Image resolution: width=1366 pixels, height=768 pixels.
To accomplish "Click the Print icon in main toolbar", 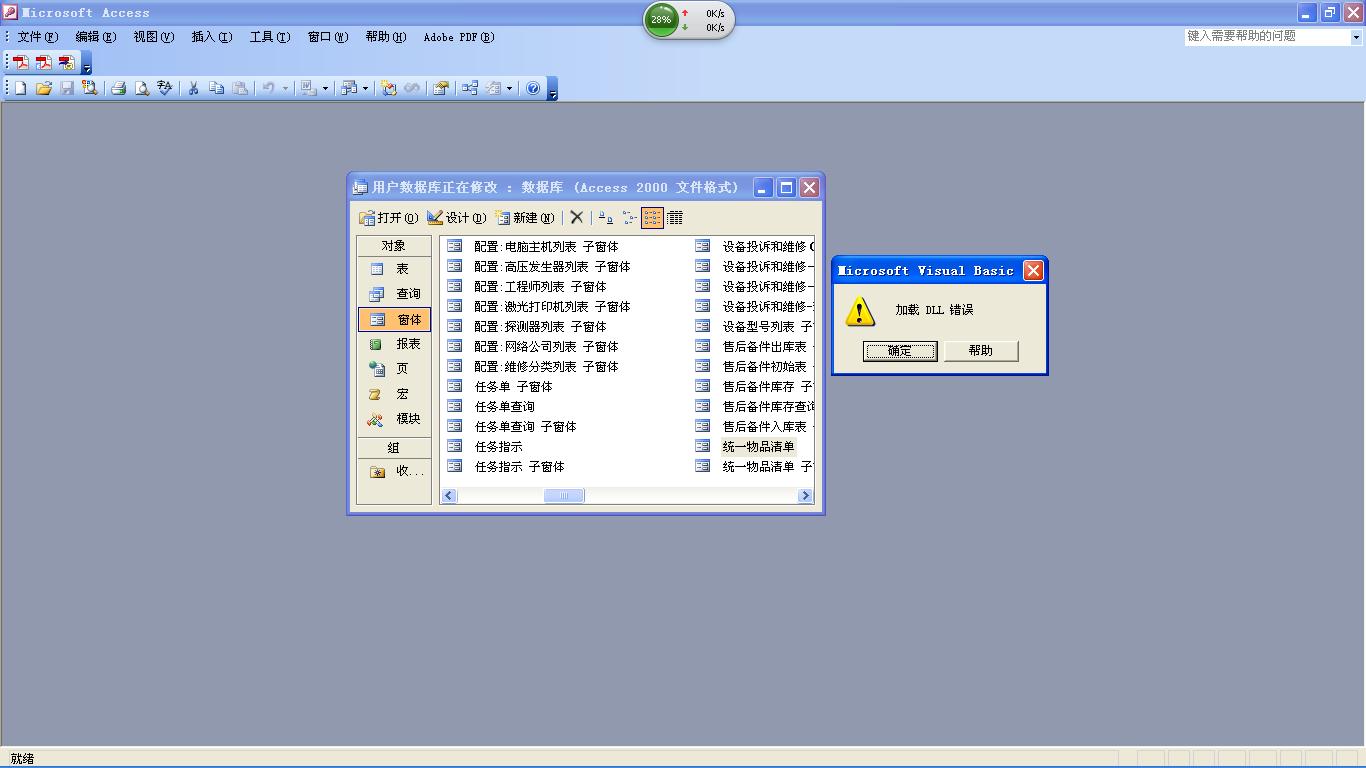I will point(118,89).
